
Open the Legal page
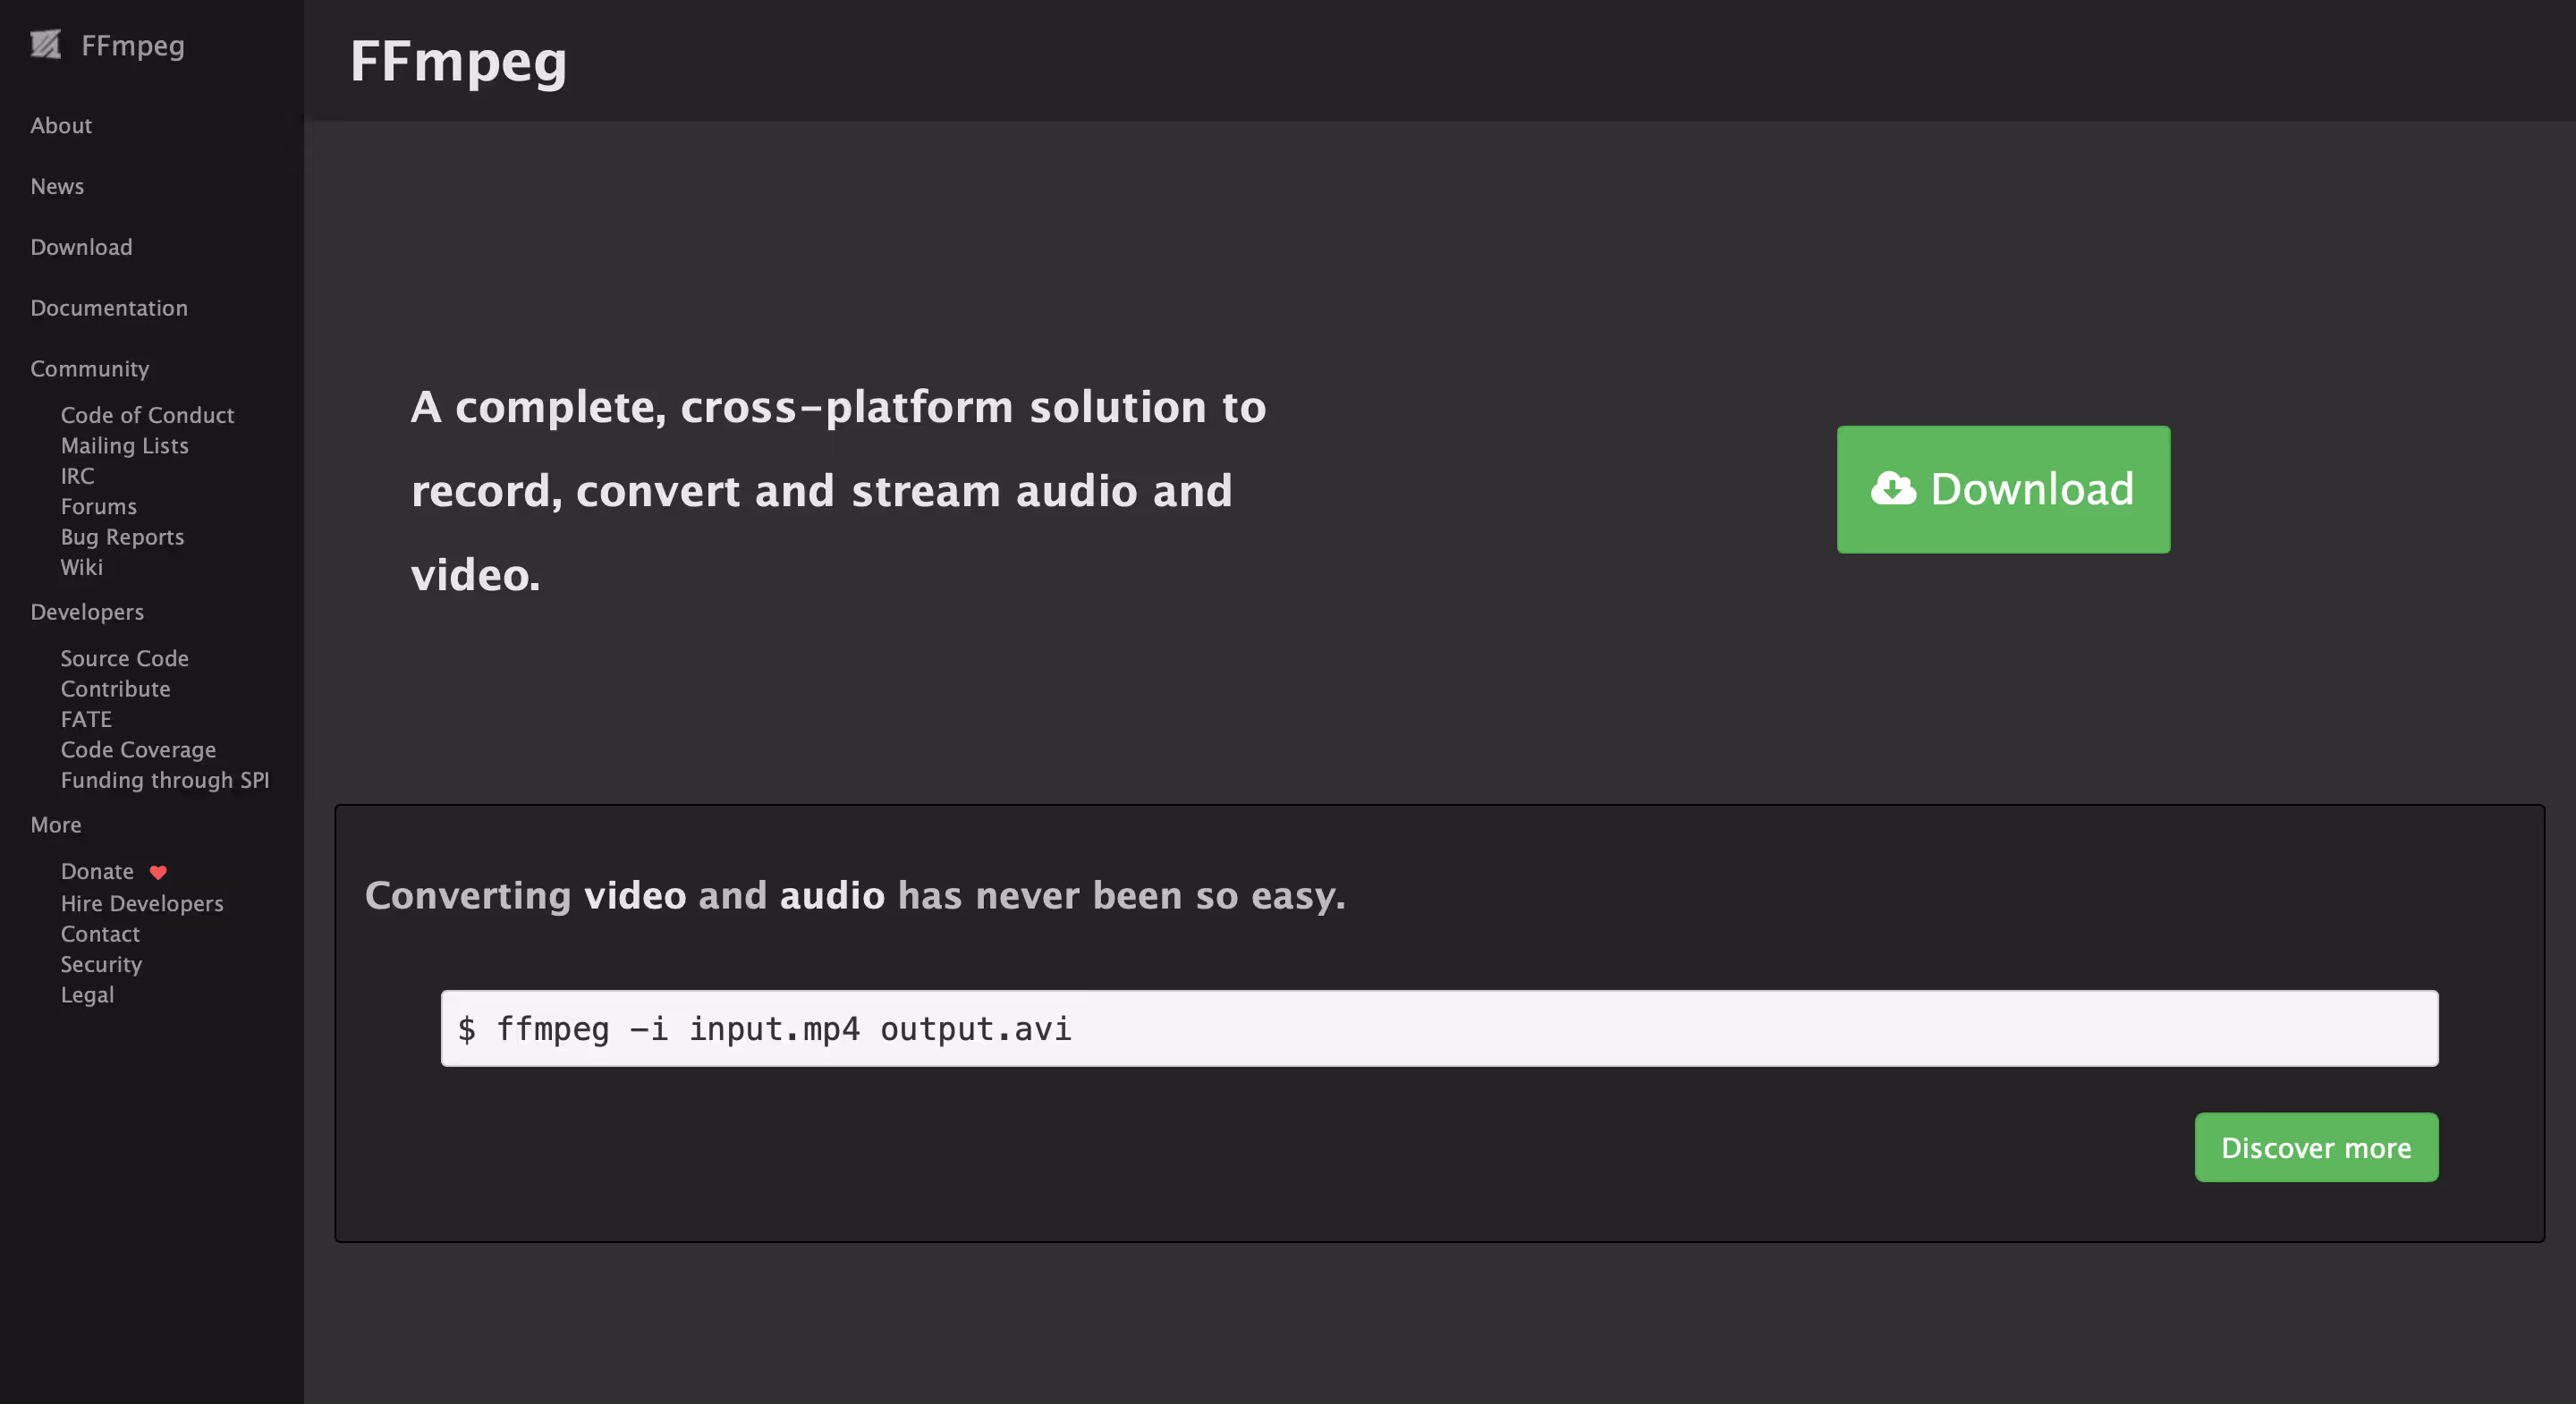[87, 995]
